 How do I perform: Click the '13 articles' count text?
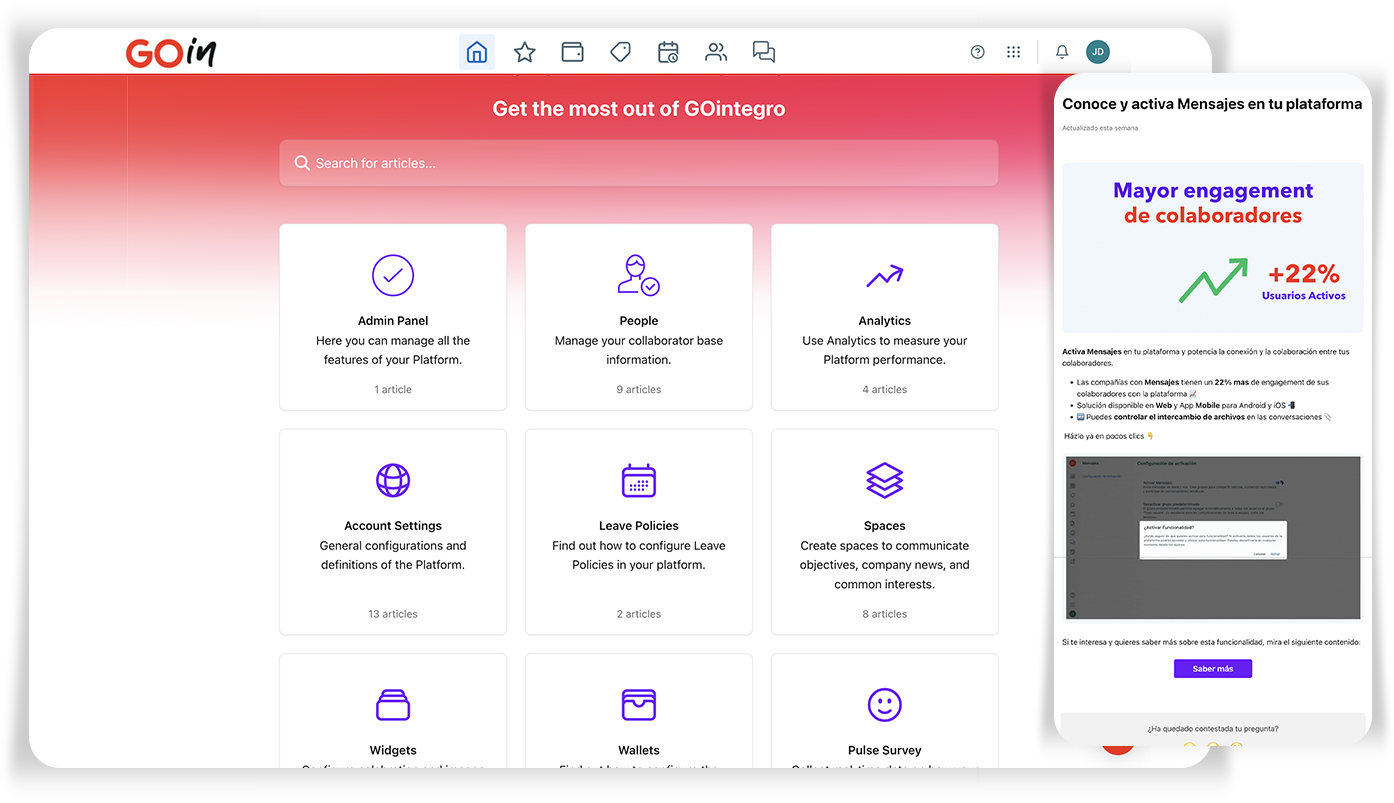(x=393, y=614)
